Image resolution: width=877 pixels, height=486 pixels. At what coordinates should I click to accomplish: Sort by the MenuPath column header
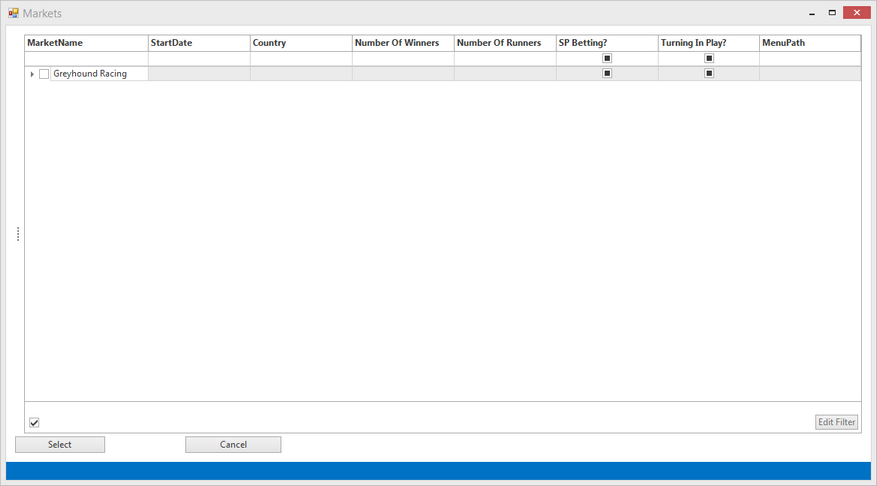810,43
